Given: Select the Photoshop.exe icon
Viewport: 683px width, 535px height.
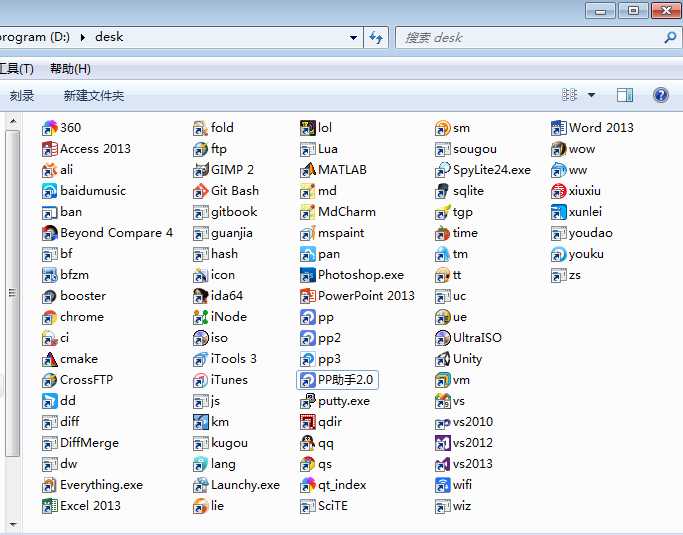Looking at the screenshot, I should [x=308, y=275].
